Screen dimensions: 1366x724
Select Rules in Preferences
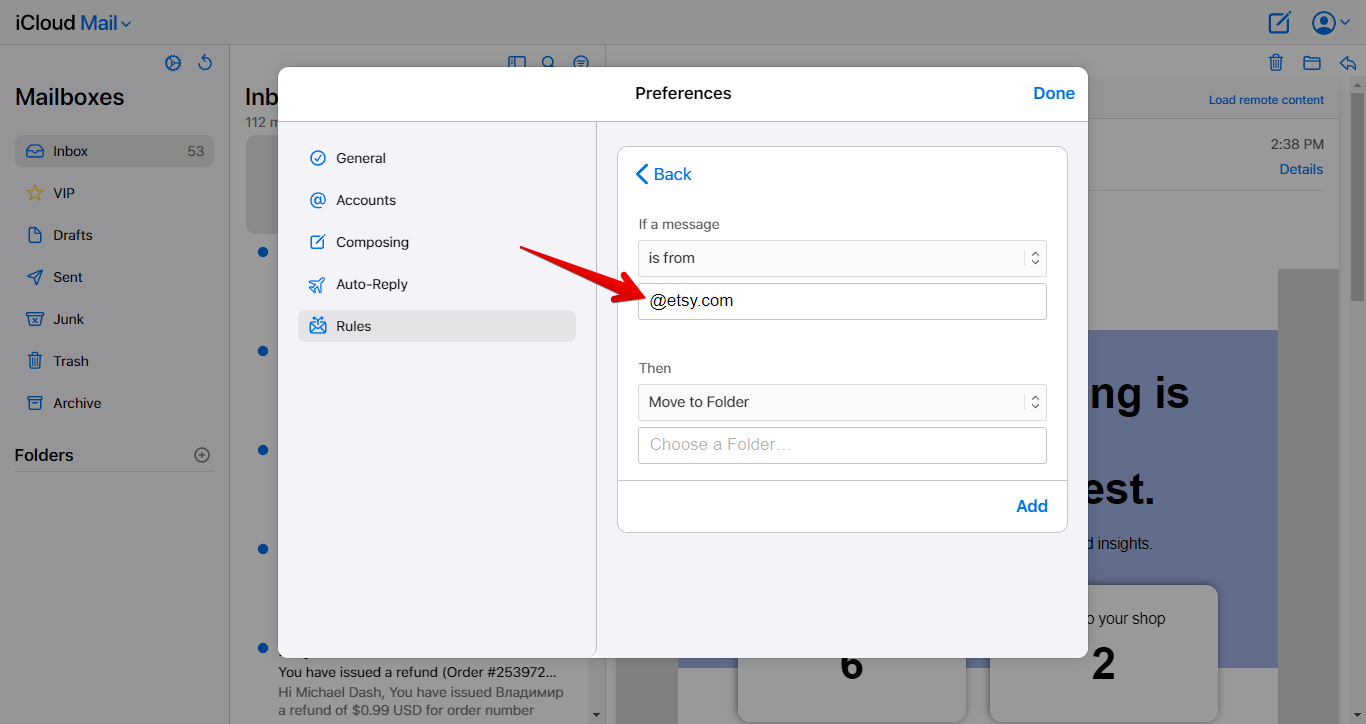pos(437,326)
